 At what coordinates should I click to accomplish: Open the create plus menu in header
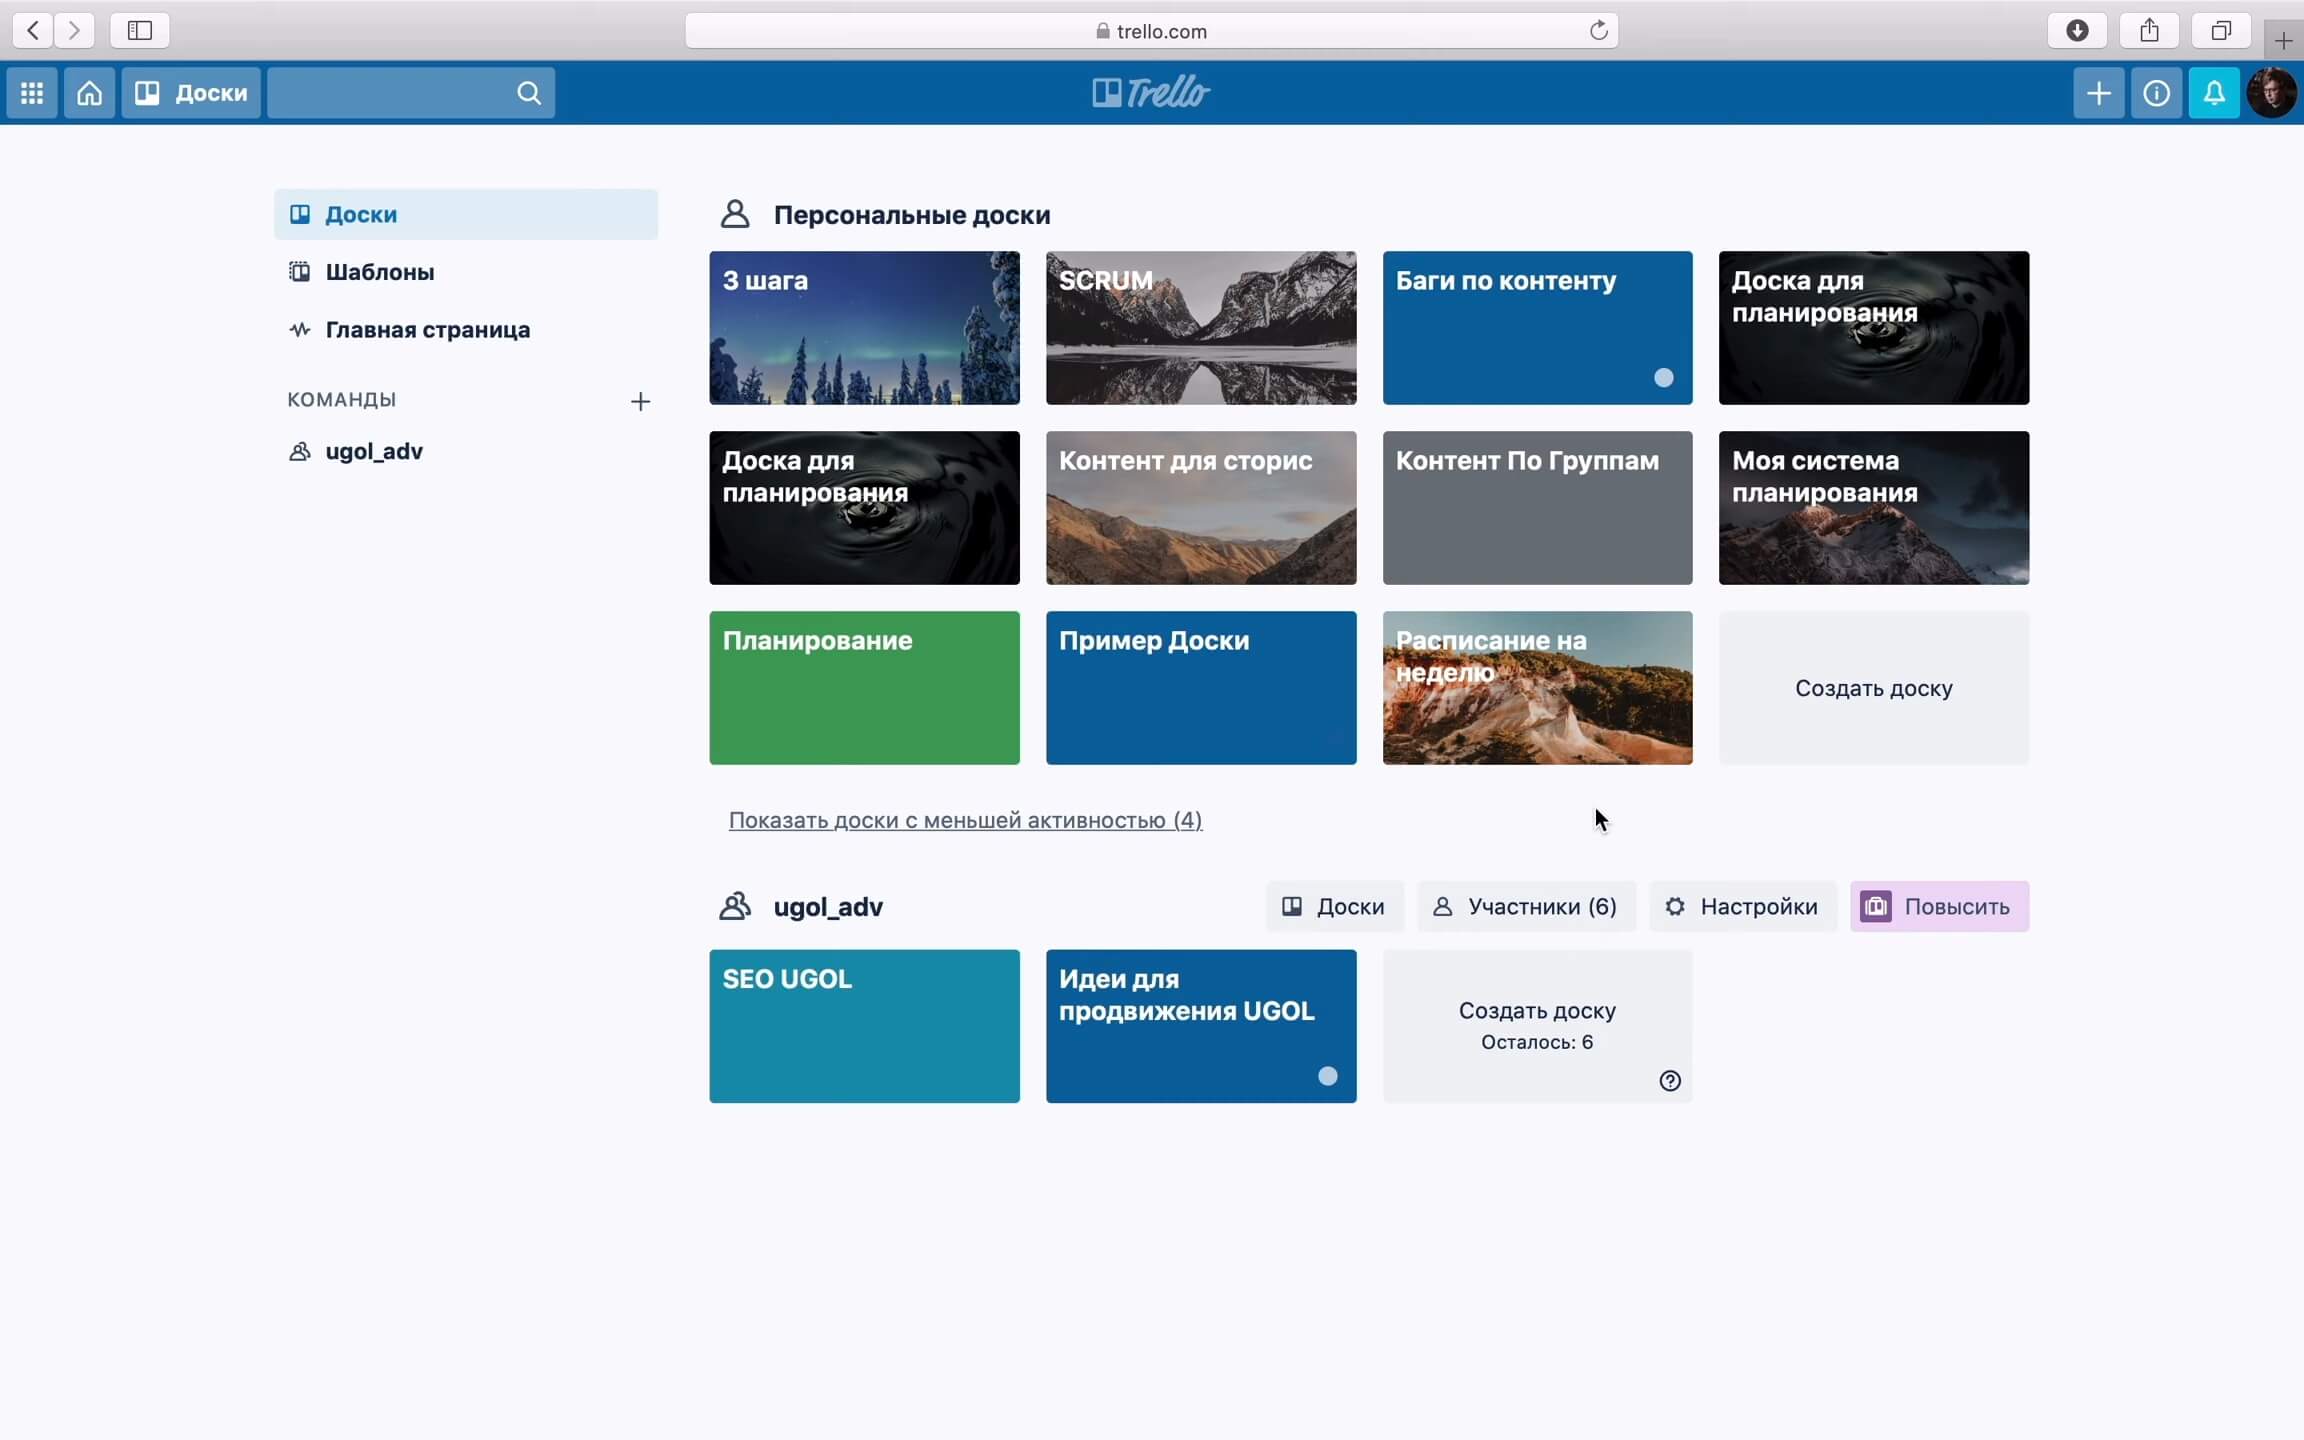pyautogui.click(x=2098, y=93)
